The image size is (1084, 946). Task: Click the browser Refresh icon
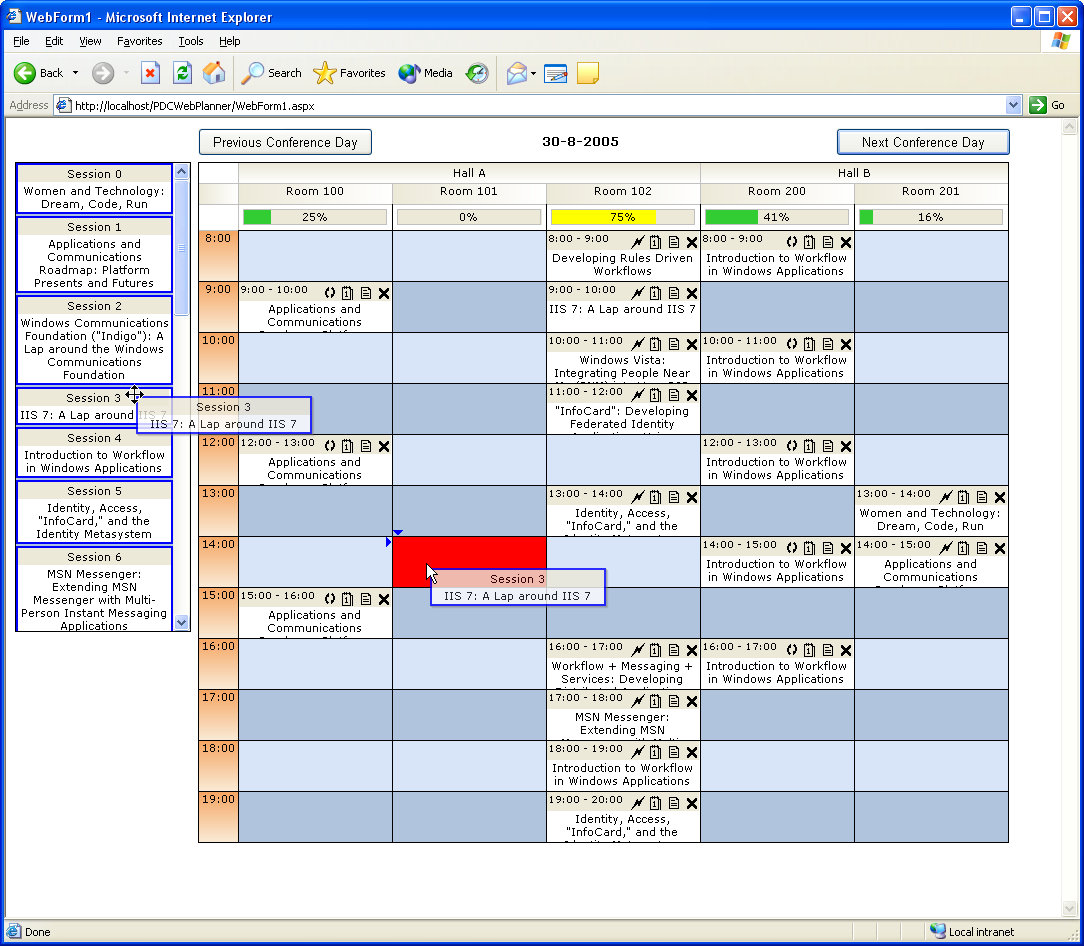183,73
